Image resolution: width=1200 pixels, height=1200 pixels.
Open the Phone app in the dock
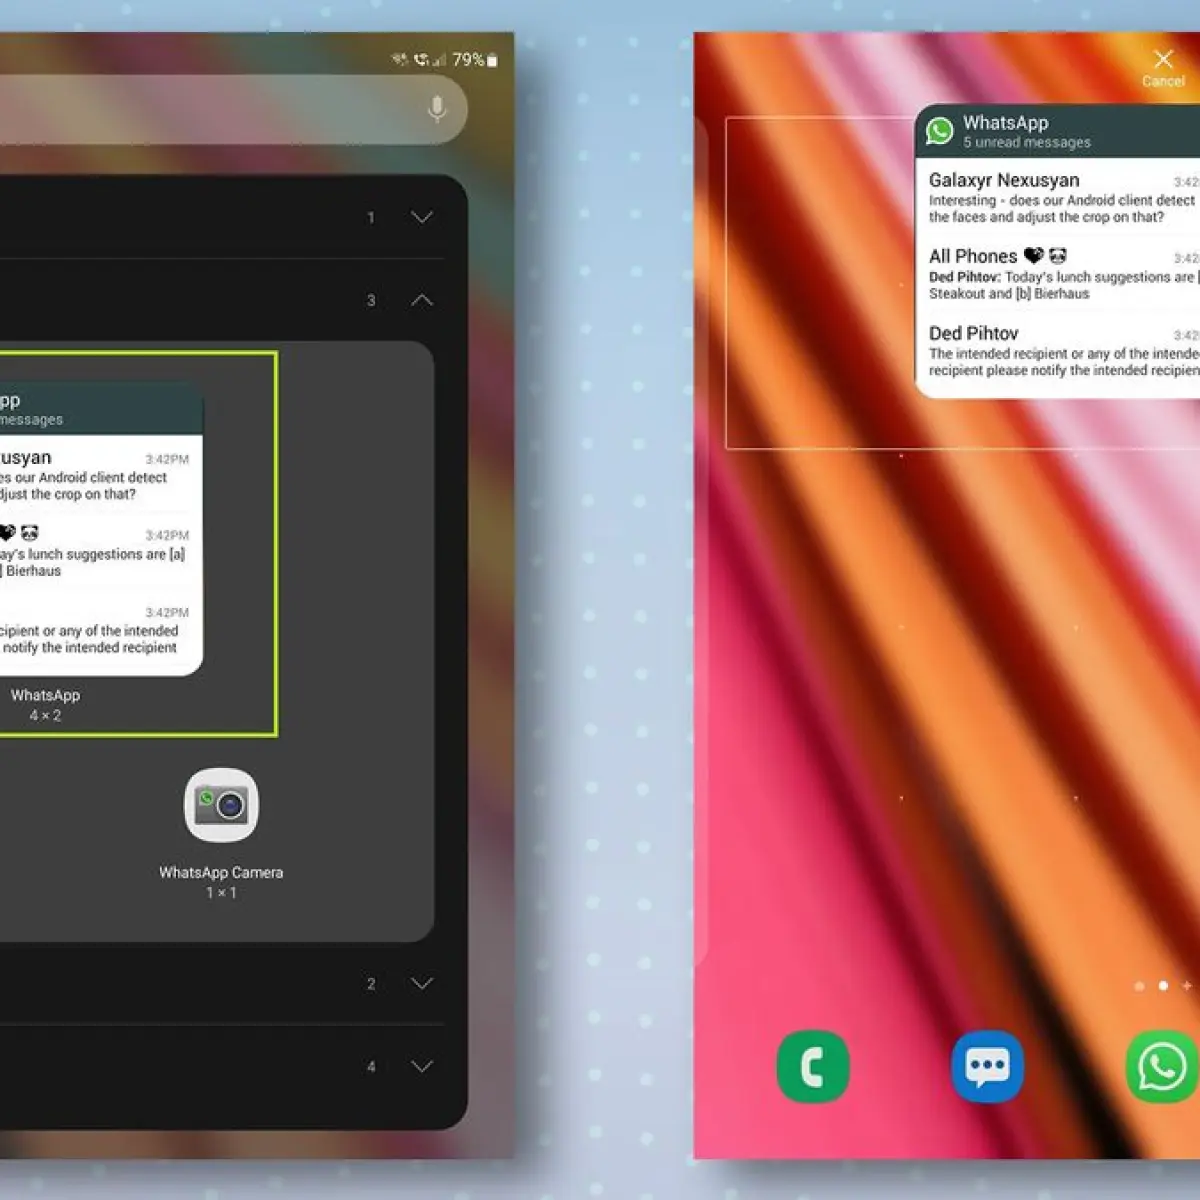point(813,1067)
